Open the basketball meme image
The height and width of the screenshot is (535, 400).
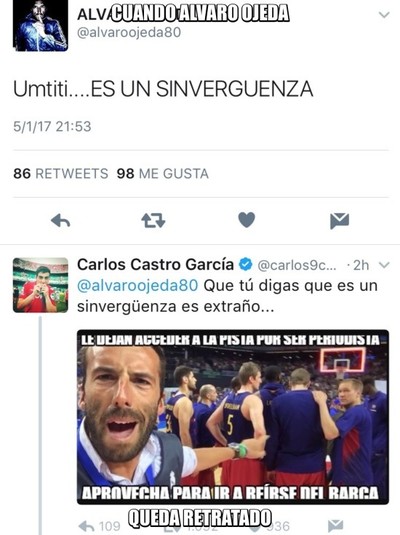233,417
